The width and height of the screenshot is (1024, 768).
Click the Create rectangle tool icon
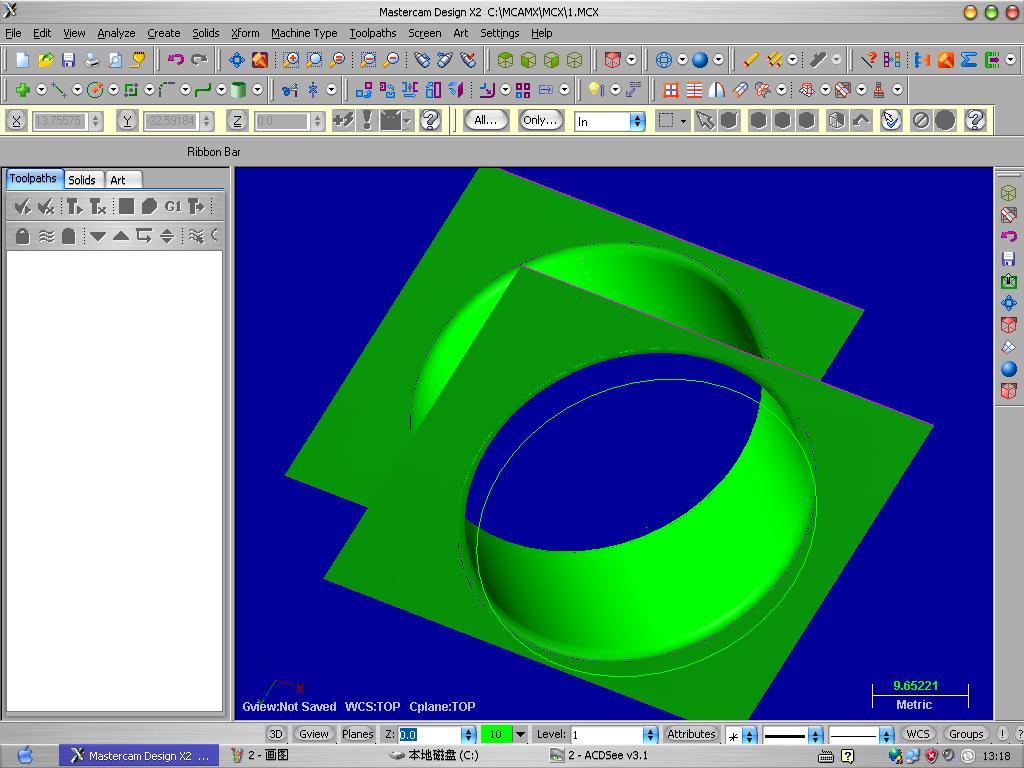coord(131,90)
